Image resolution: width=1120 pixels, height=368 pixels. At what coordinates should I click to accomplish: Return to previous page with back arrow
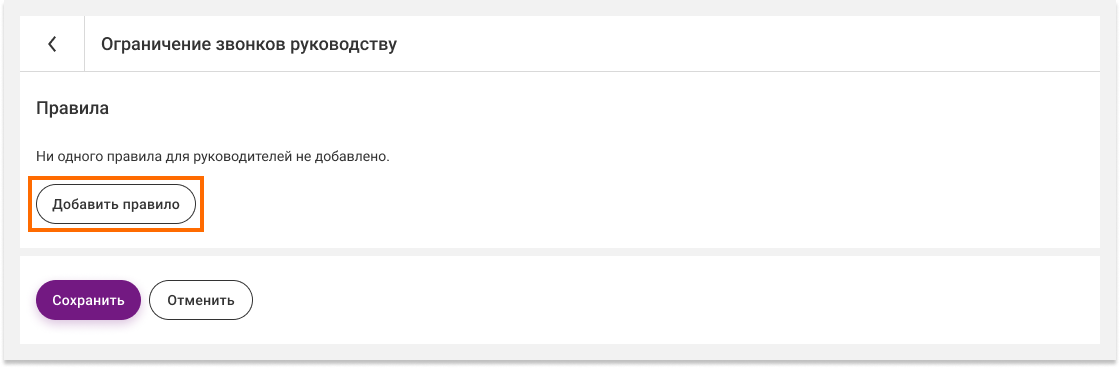click(52, 44)
